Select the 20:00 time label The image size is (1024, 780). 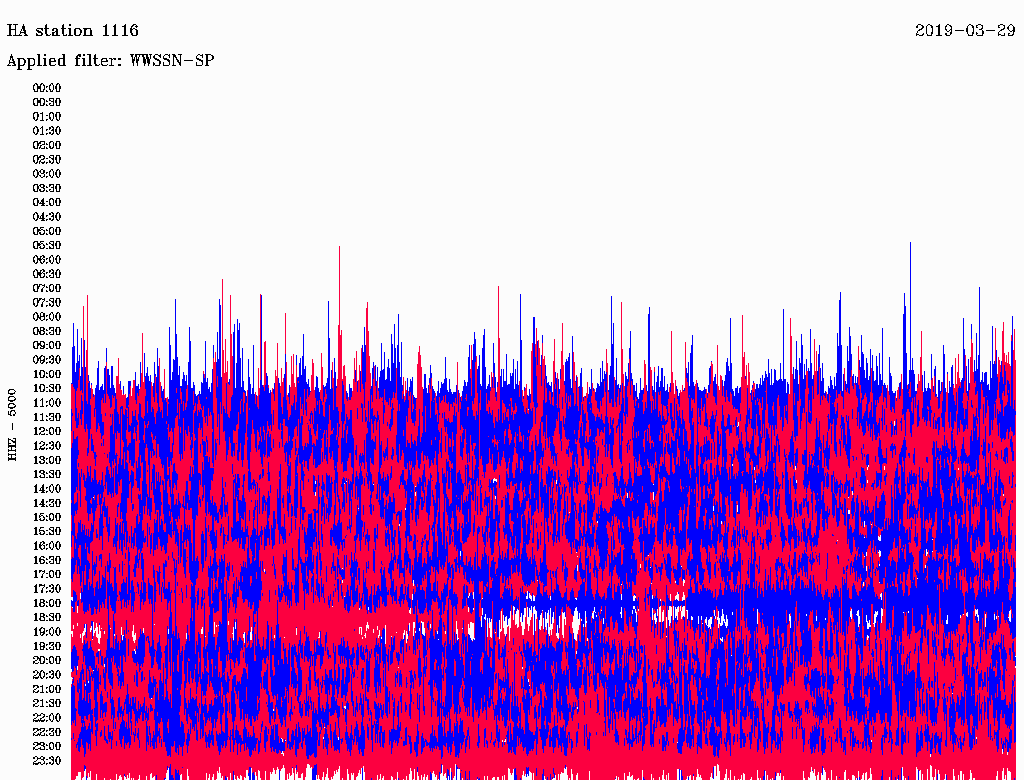point(47,661)
